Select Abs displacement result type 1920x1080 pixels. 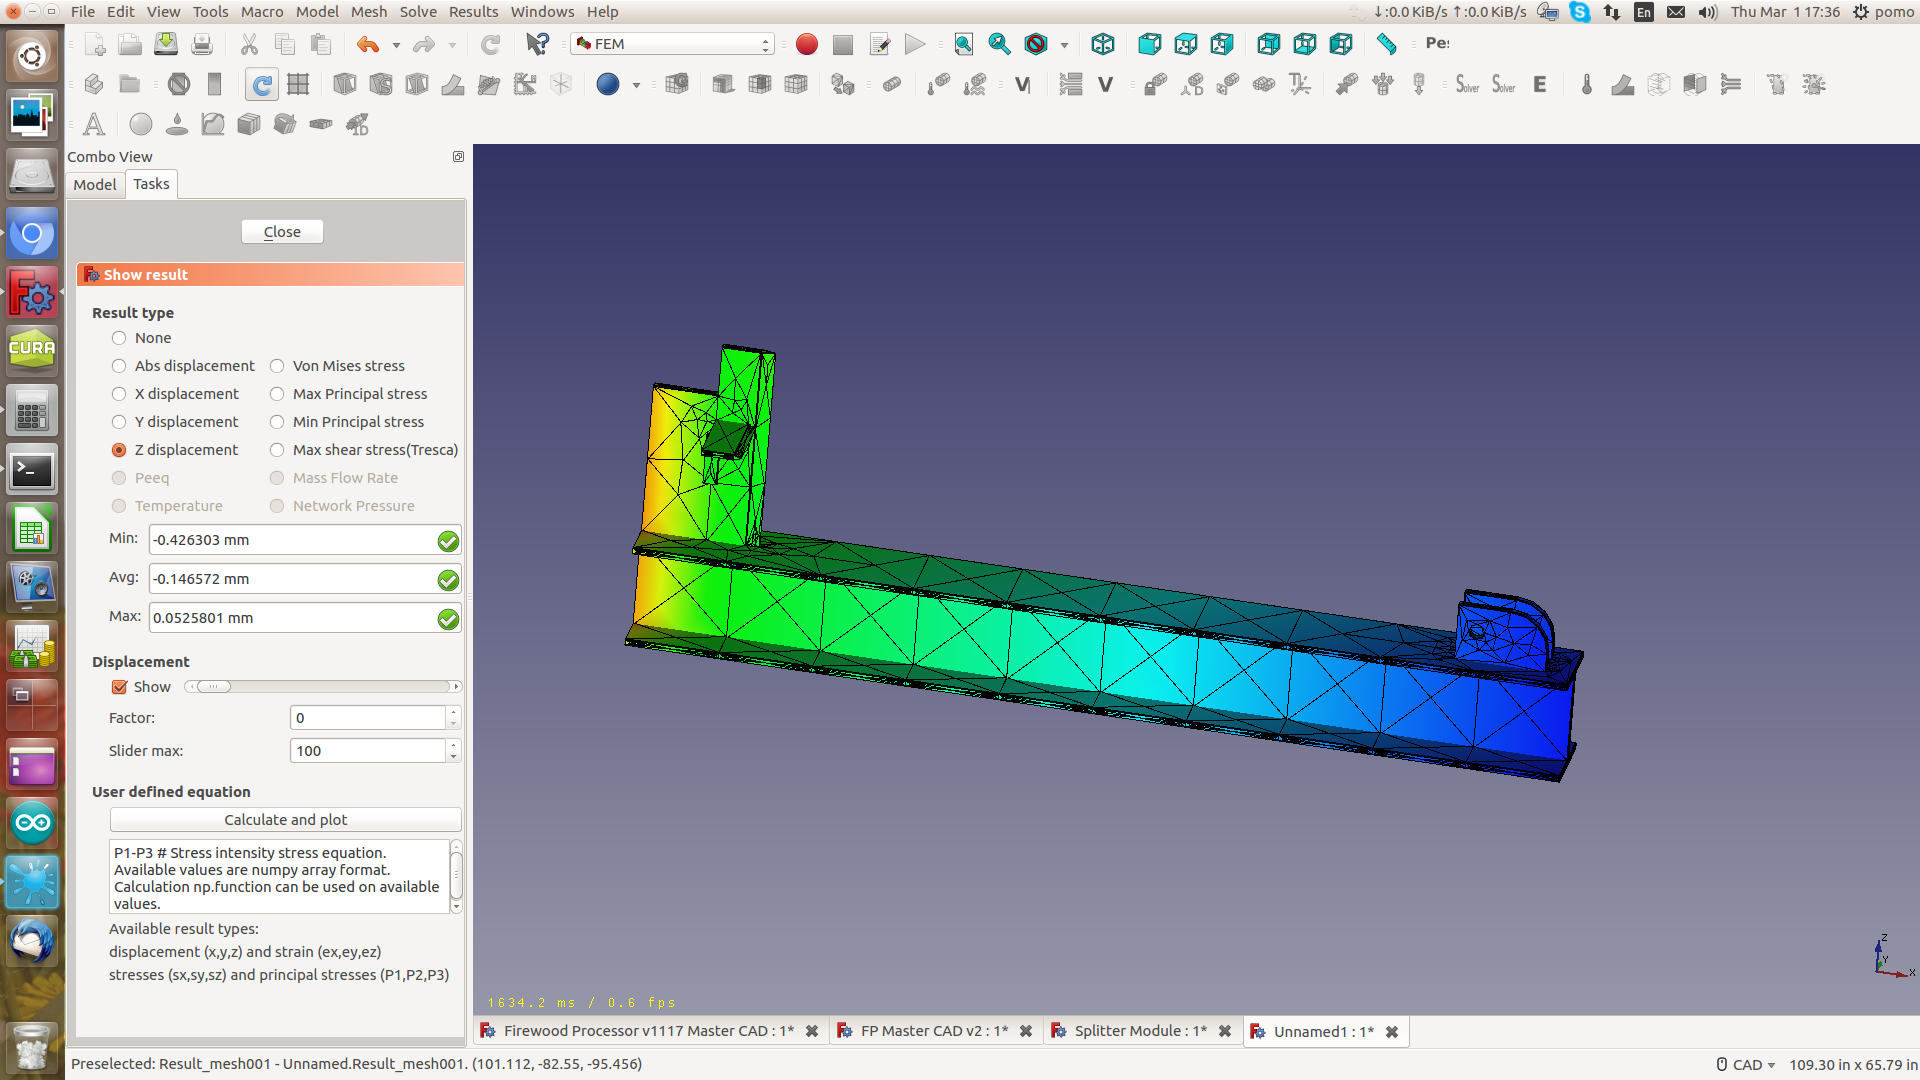coord(119,366)
